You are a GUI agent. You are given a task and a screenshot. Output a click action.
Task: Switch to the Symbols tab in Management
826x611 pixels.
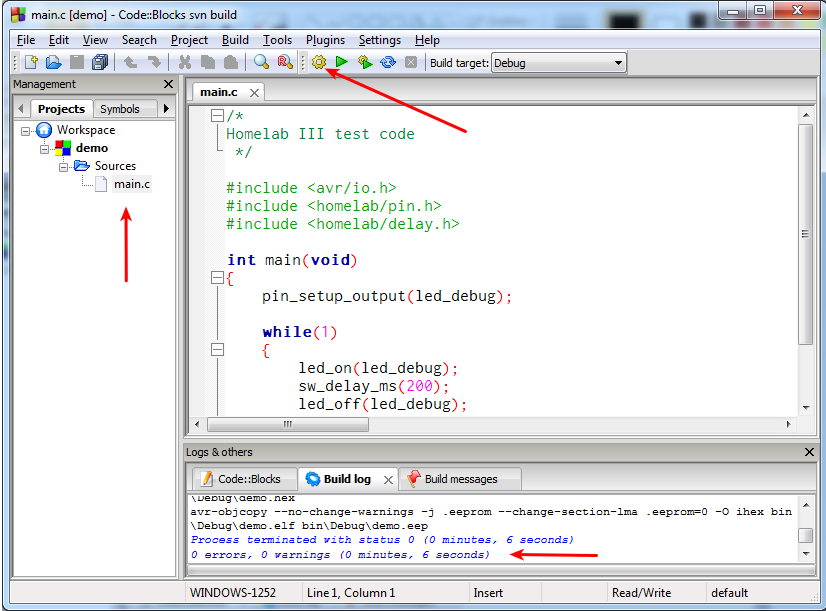pyautogui.click(x=120, y=108)
